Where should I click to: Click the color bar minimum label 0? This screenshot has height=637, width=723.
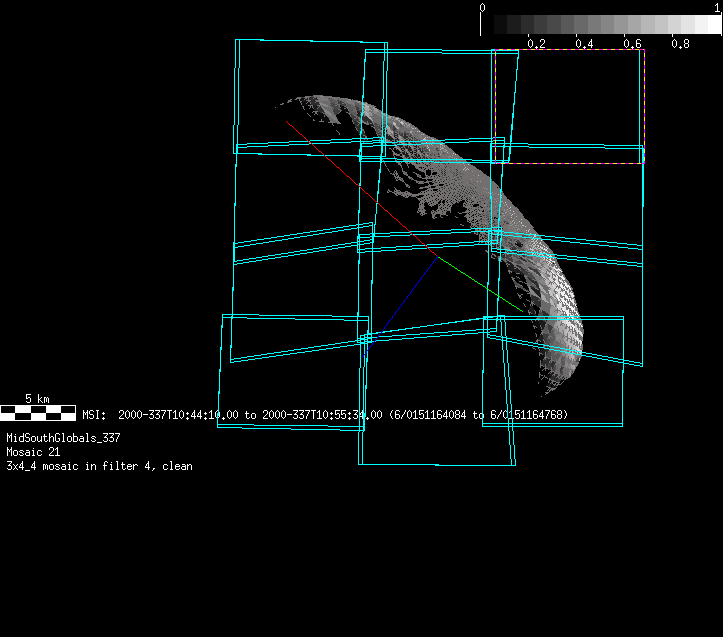(483, 7)
